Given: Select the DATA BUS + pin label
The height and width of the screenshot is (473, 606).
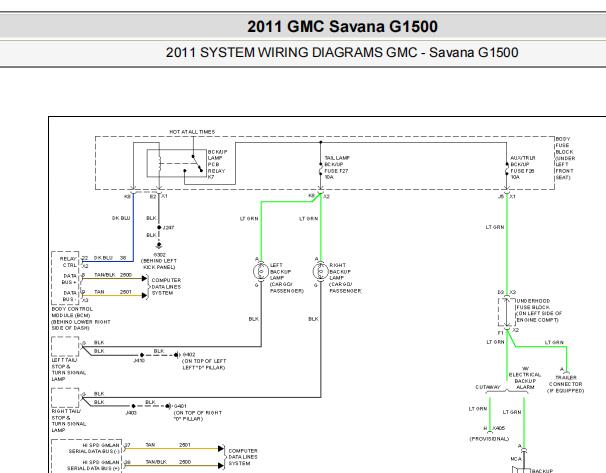Looking at the screenshot, I should pyautogui.click(x=70, y=279).
